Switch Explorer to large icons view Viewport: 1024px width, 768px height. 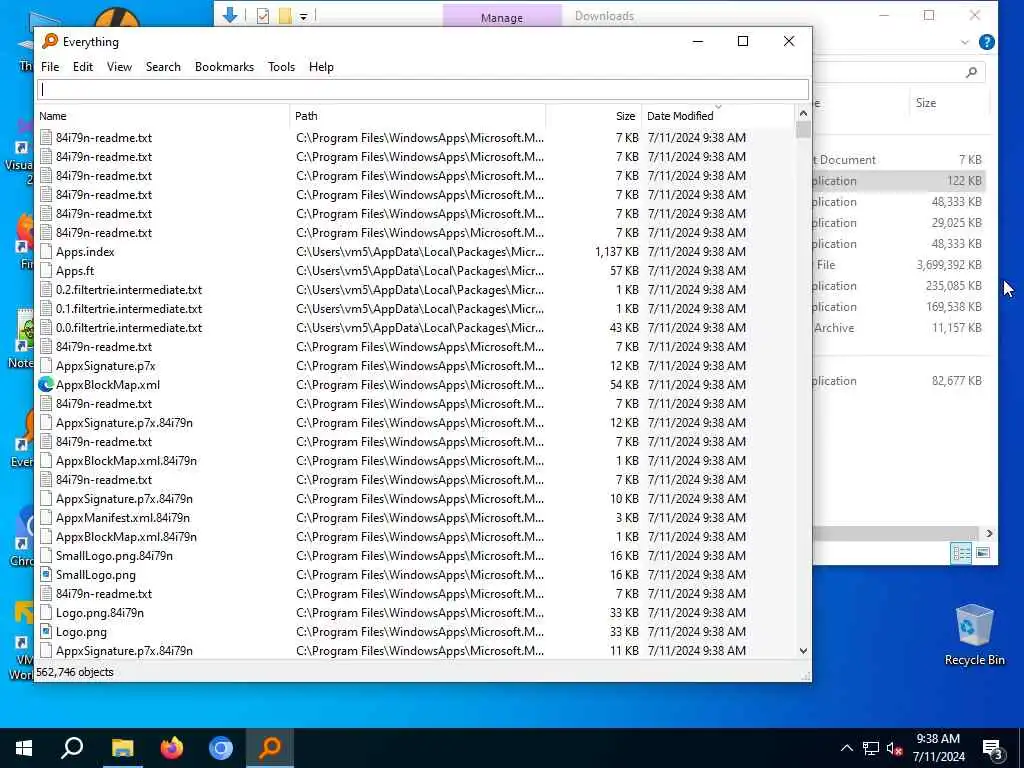point(982,553)
